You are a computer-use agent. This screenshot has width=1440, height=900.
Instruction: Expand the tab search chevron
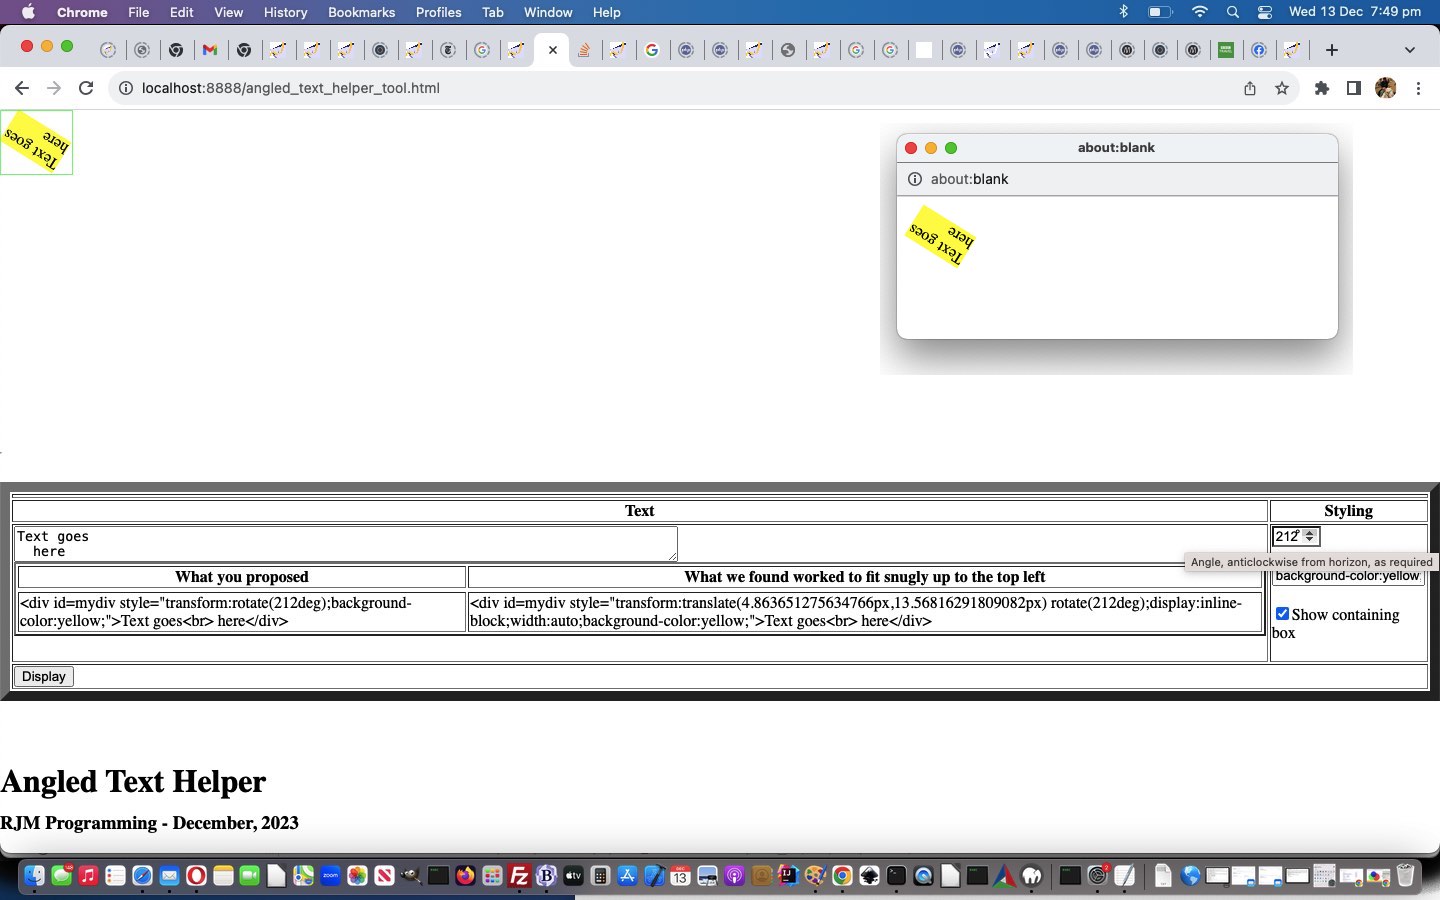(1410, 50)
